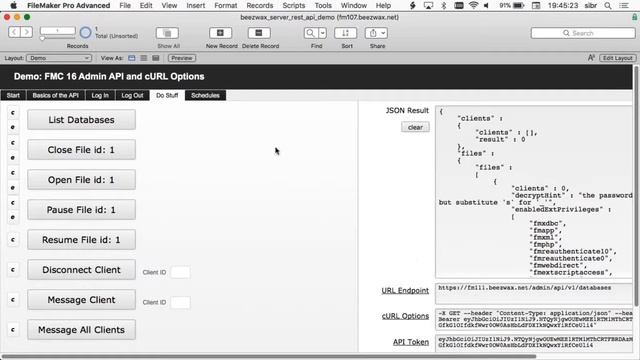Viewport: 640px width, 360px height.
Task: View as Form icon
Action: [x=131, y=58]
